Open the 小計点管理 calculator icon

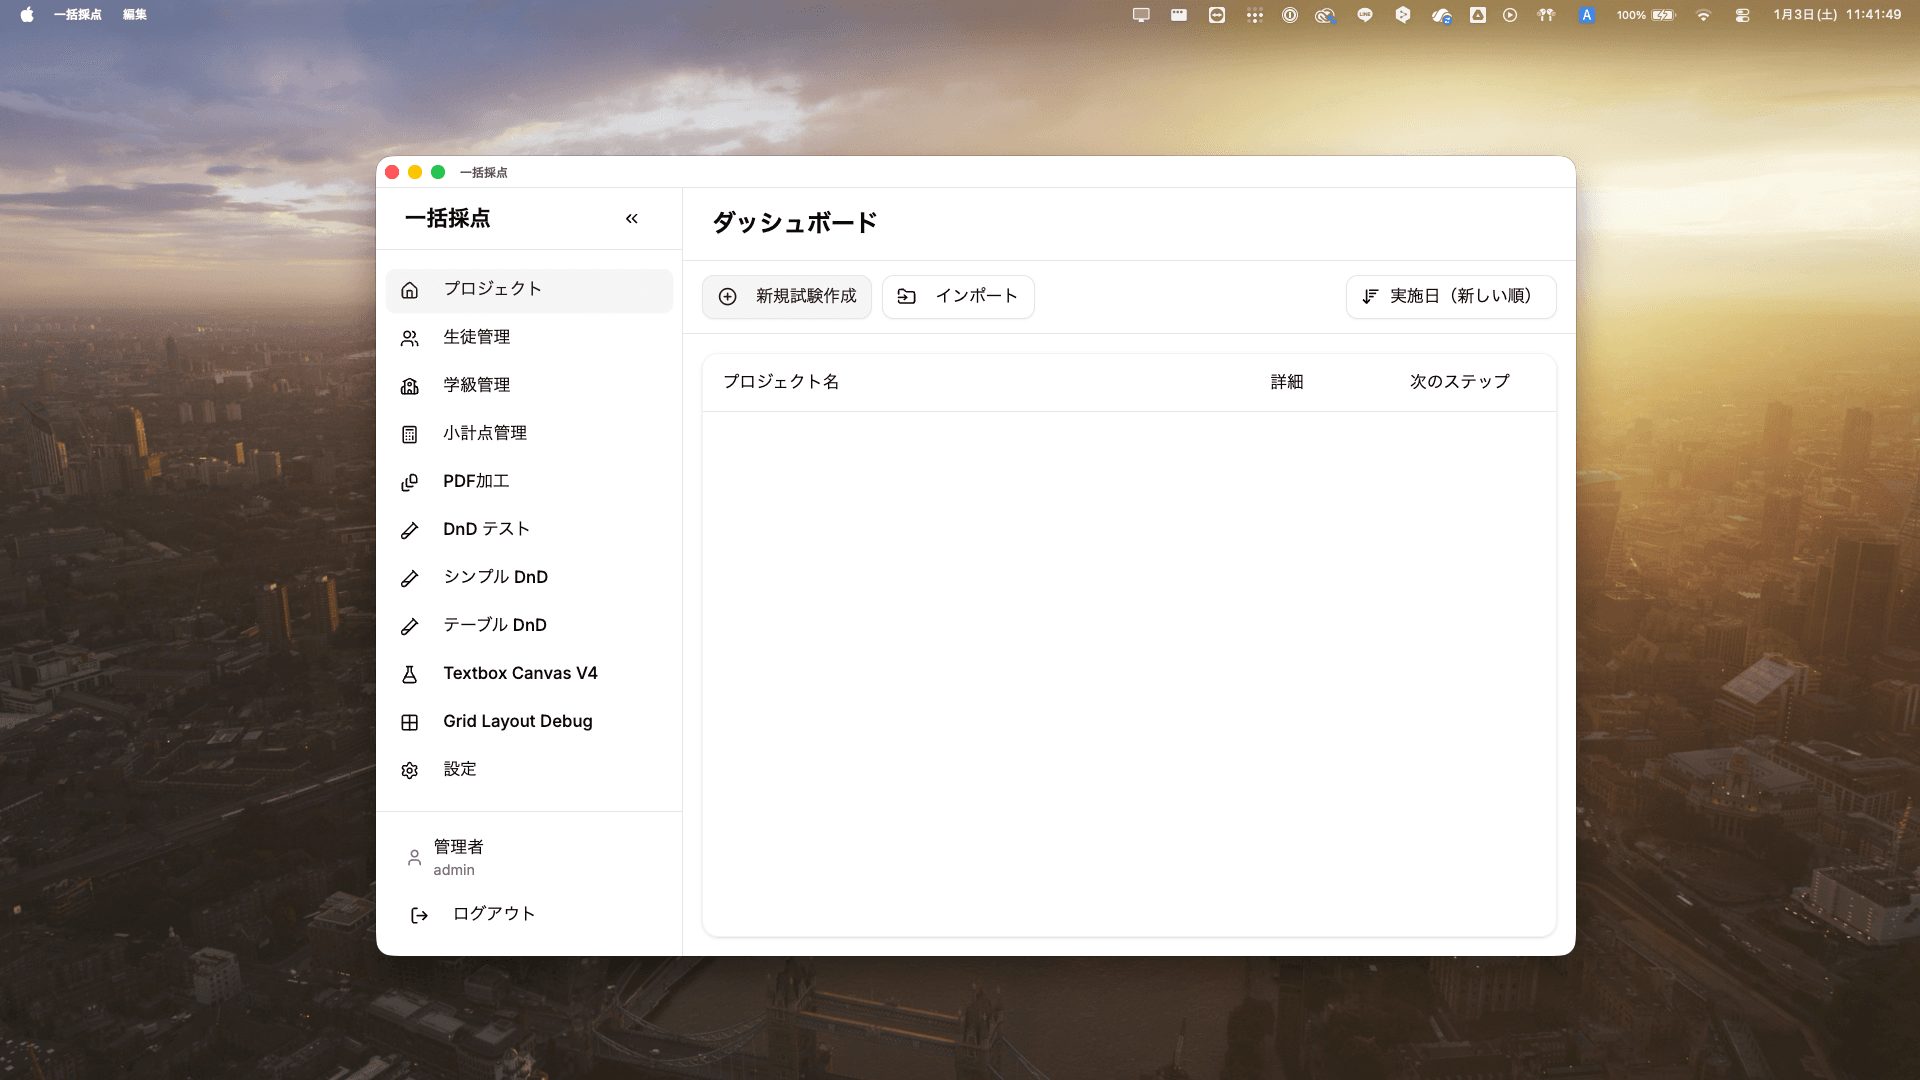409,433
